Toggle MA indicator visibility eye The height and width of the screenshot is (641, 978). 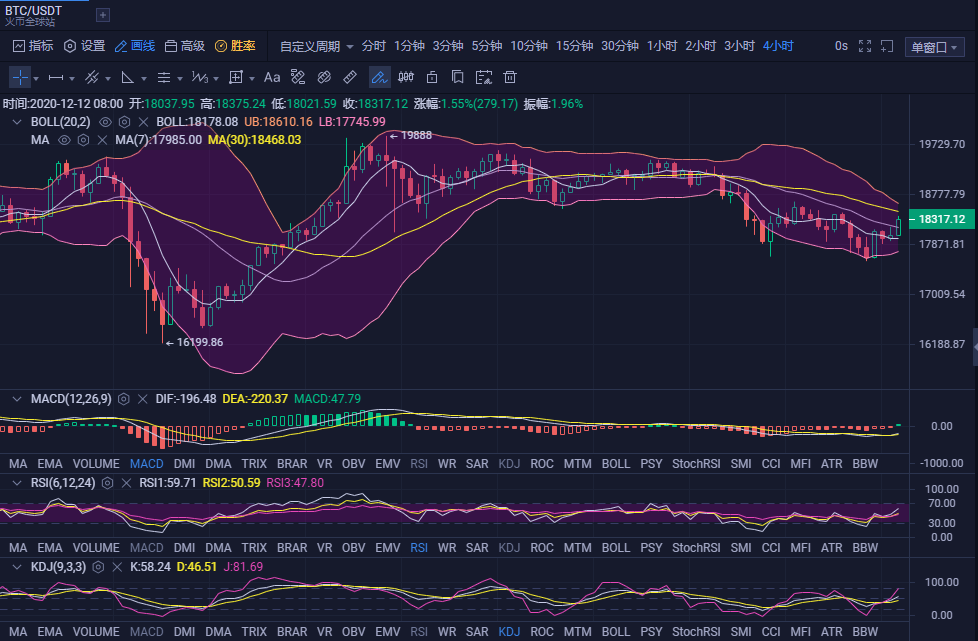(64, 140)
